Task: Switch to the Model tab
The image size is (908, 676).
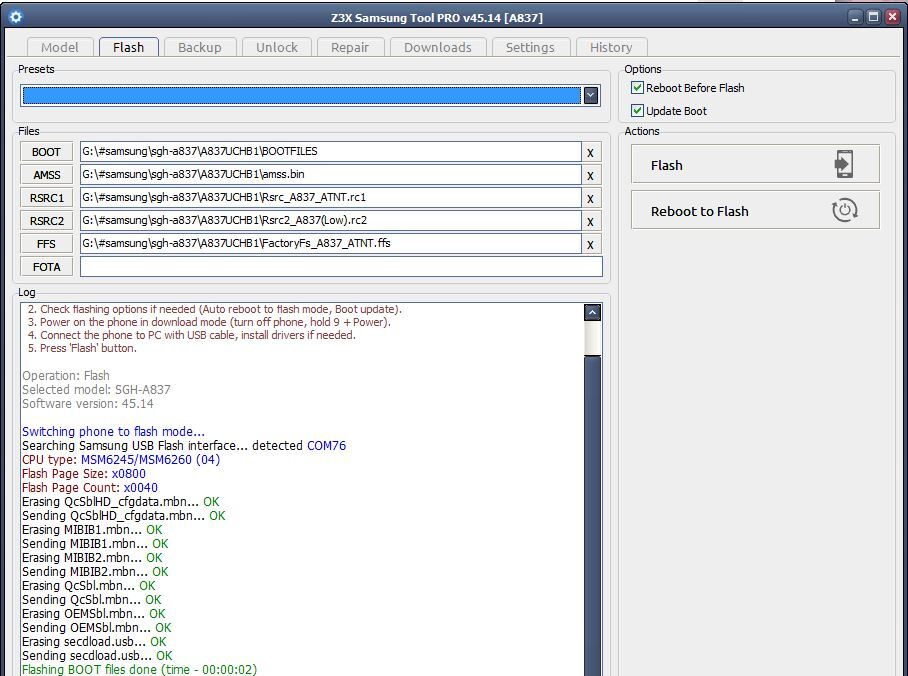Action: pyautogui.click(x=60, y=47)
